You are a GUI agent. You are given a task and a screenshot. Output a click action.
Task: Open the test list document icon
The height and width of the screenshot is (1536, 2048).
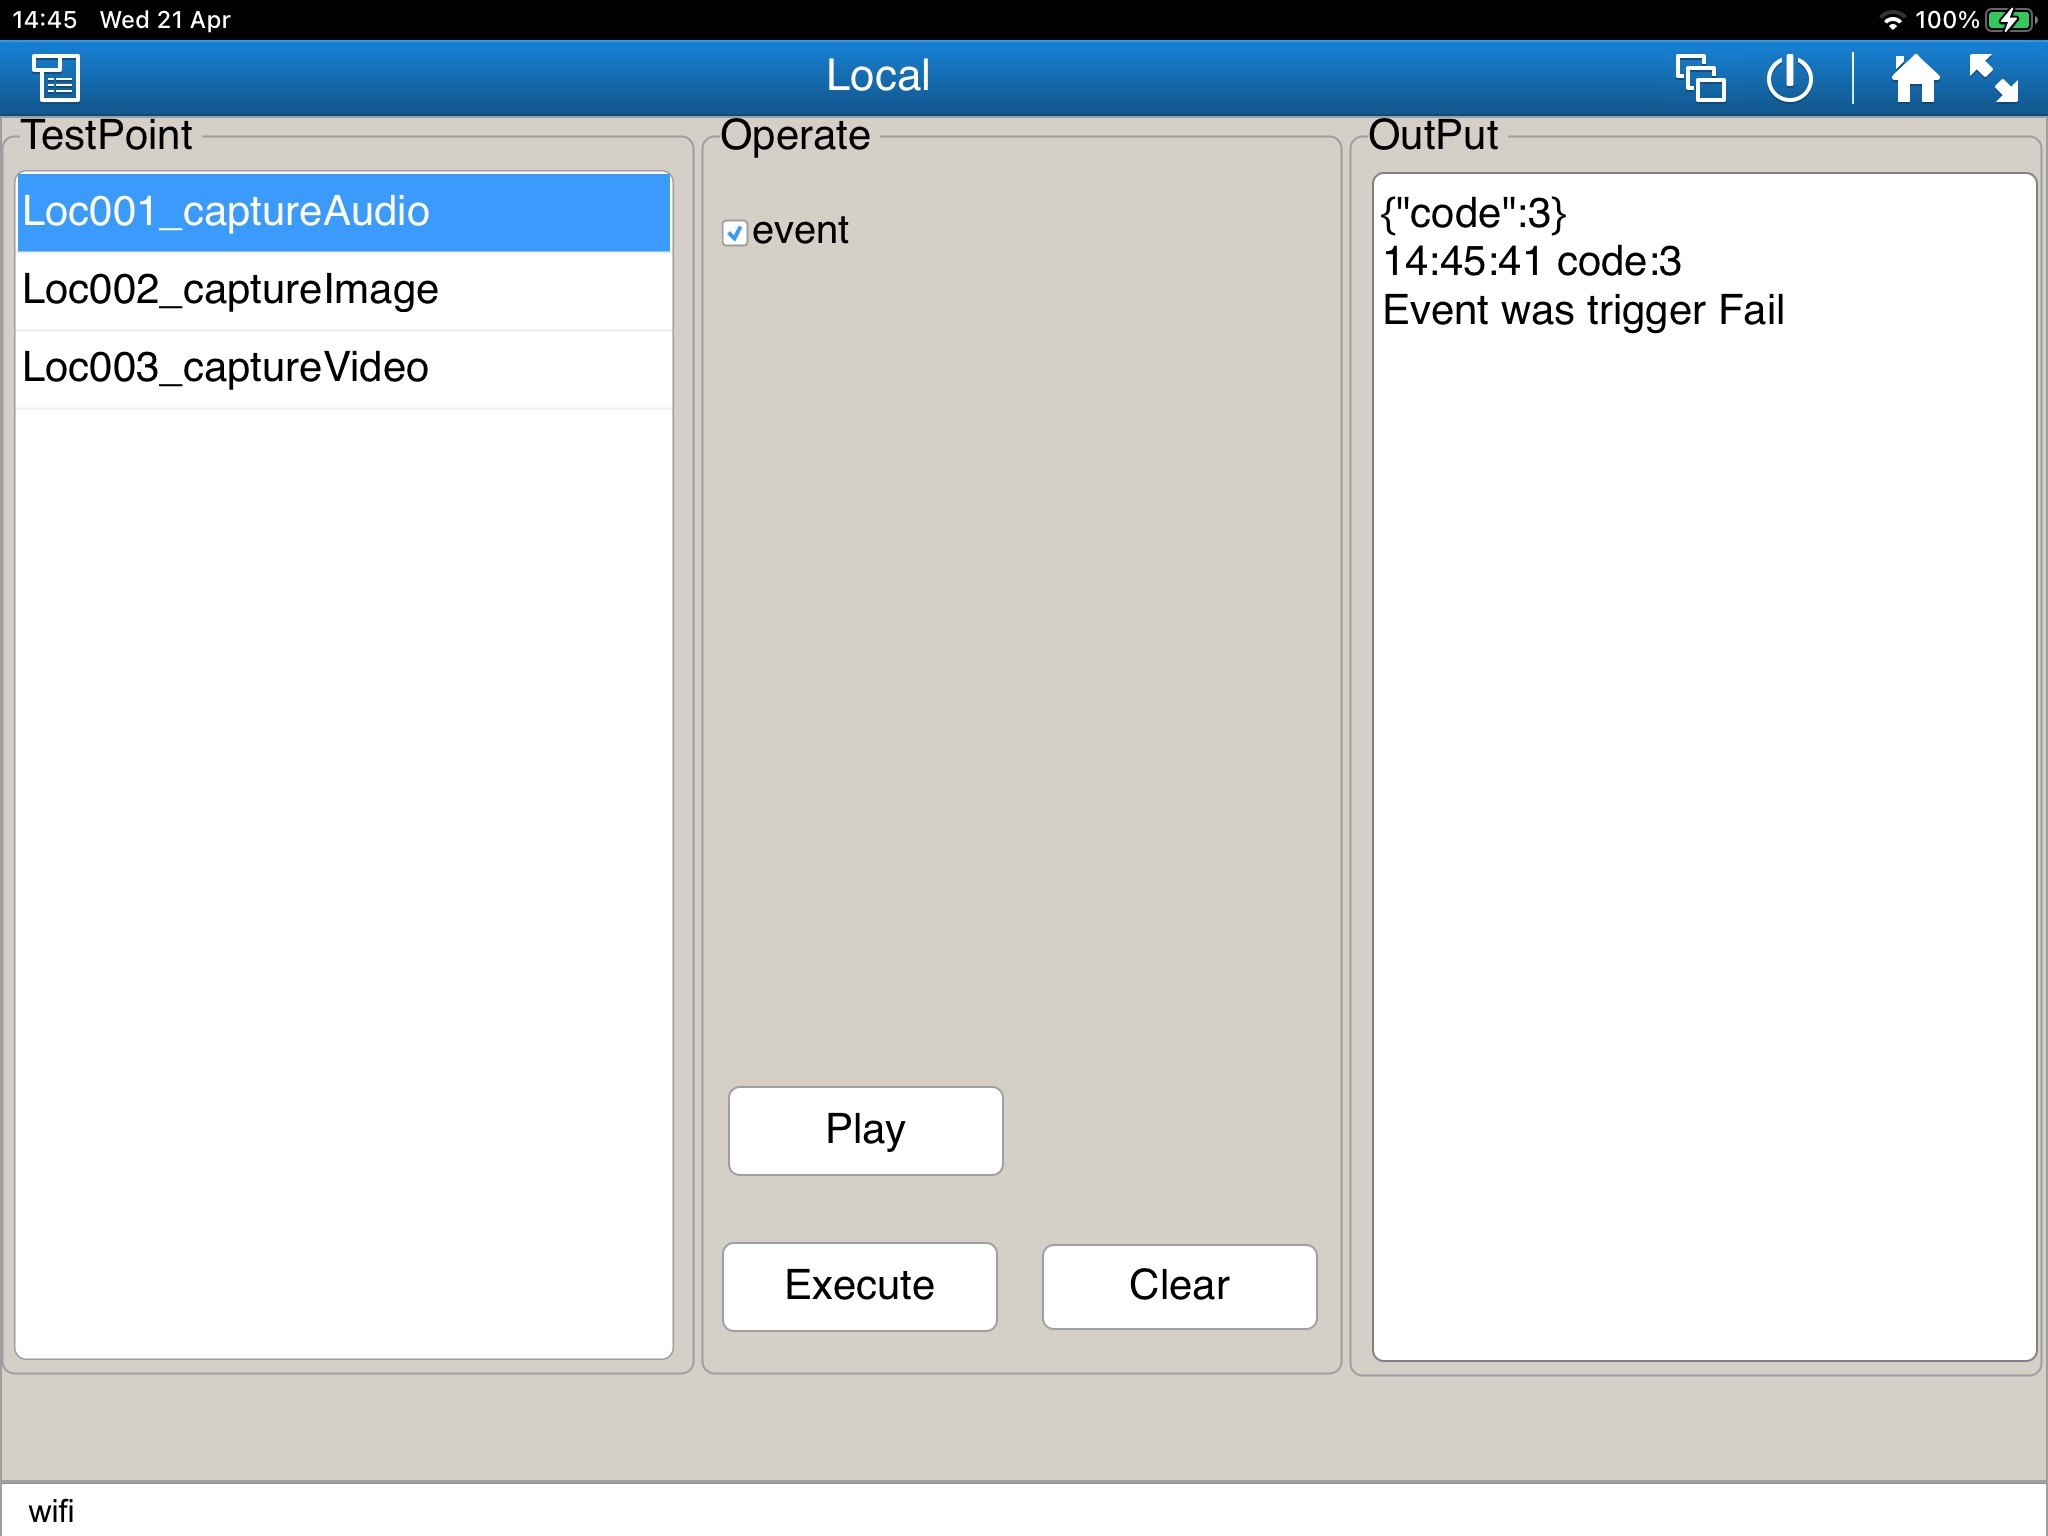click(x=56, y=78)
